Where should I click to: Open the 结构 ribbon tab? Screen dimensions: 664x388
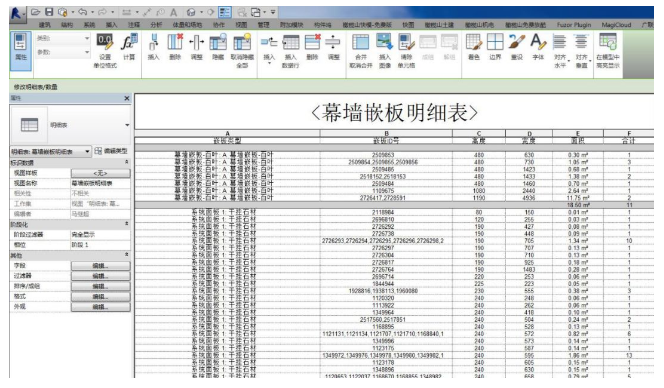point(67,25)
